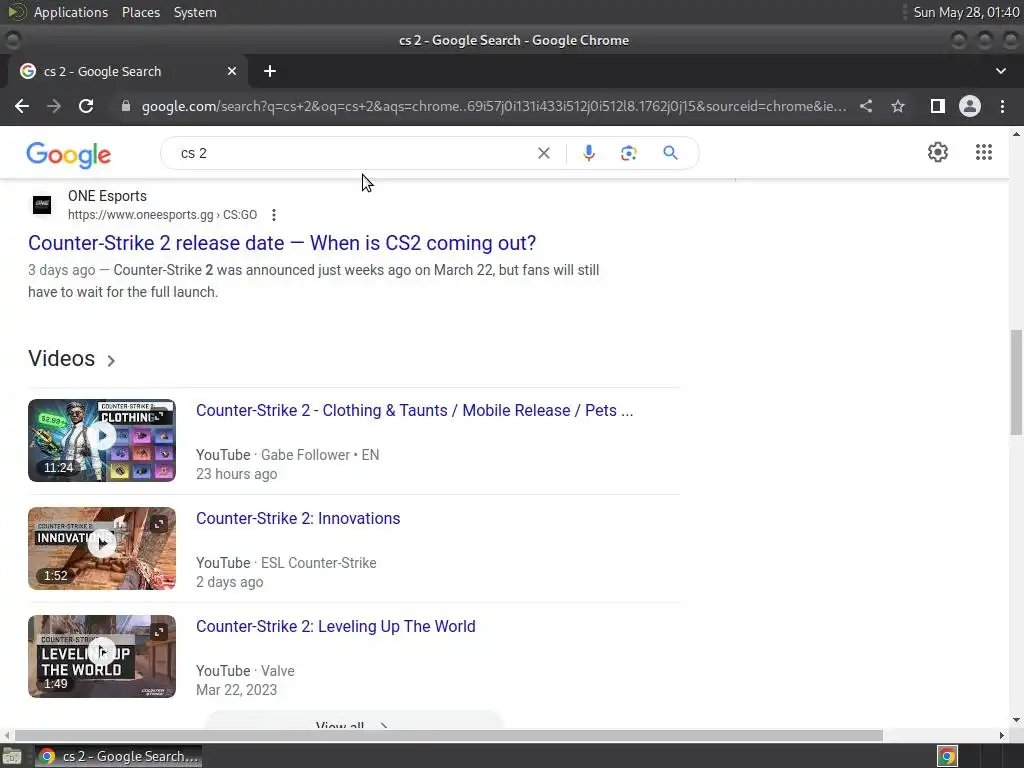Clear the search box text
1024x768 pixels.
click(x=543, y=153)
